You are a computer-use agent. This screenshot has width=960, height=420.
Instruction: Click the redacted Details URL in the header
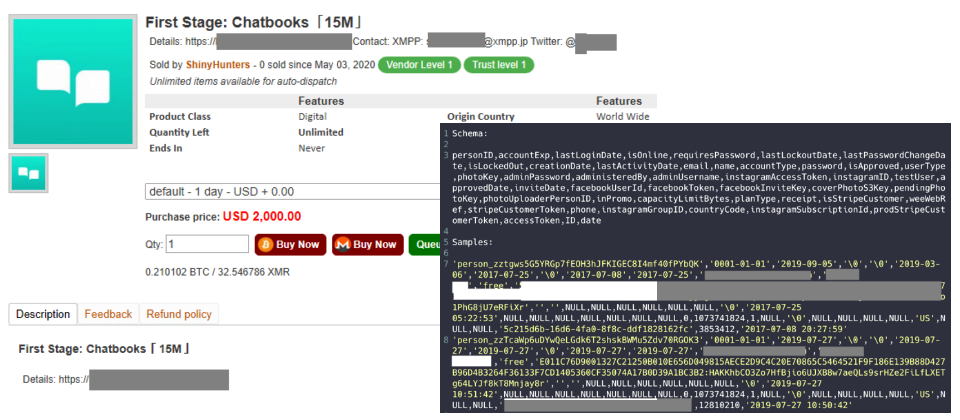click(284, 42)
